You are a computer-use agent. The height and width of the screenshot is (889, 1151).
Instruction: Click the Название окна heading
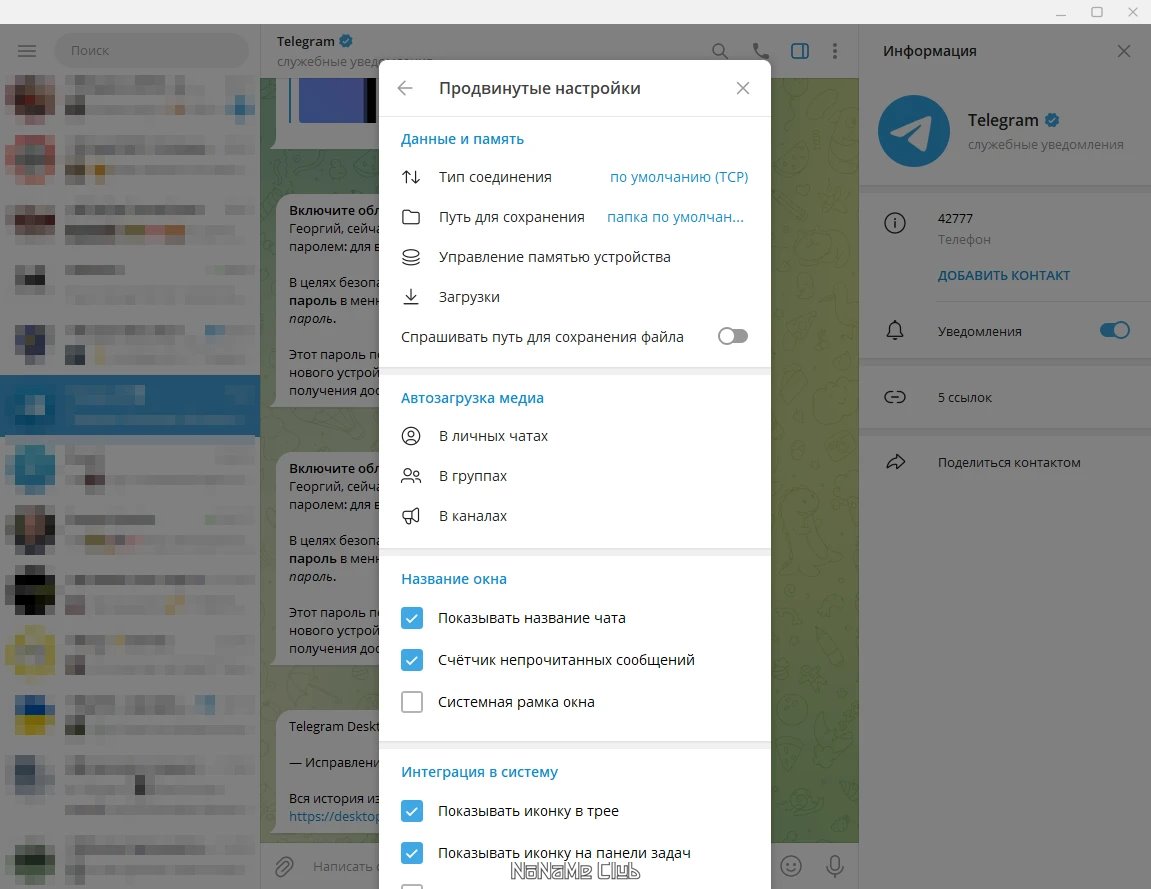click(454, 579)
